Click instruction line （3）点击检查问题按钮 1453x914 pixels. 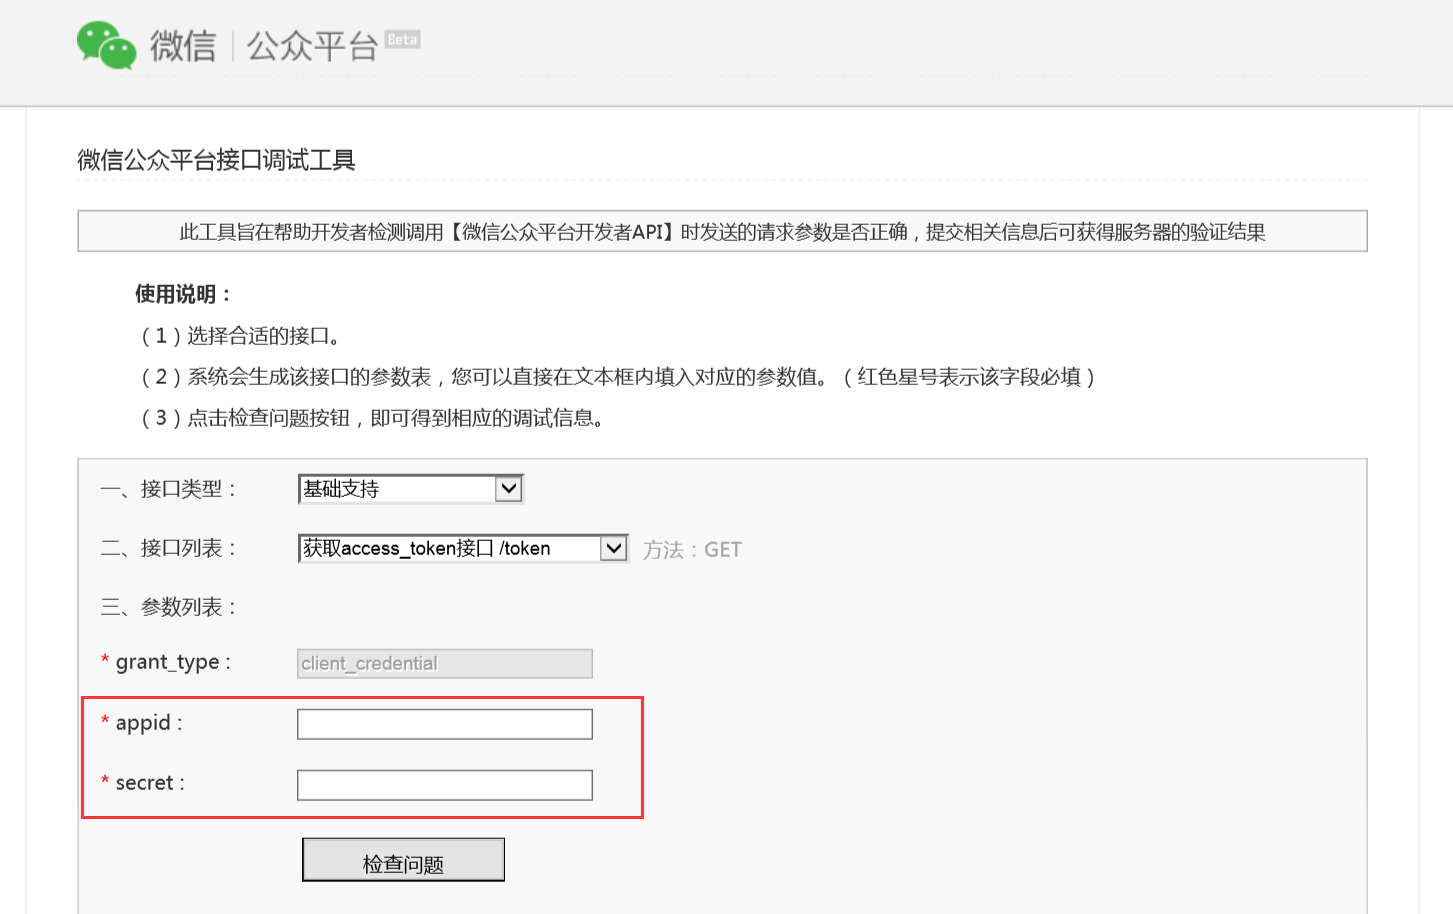(371, 418)
